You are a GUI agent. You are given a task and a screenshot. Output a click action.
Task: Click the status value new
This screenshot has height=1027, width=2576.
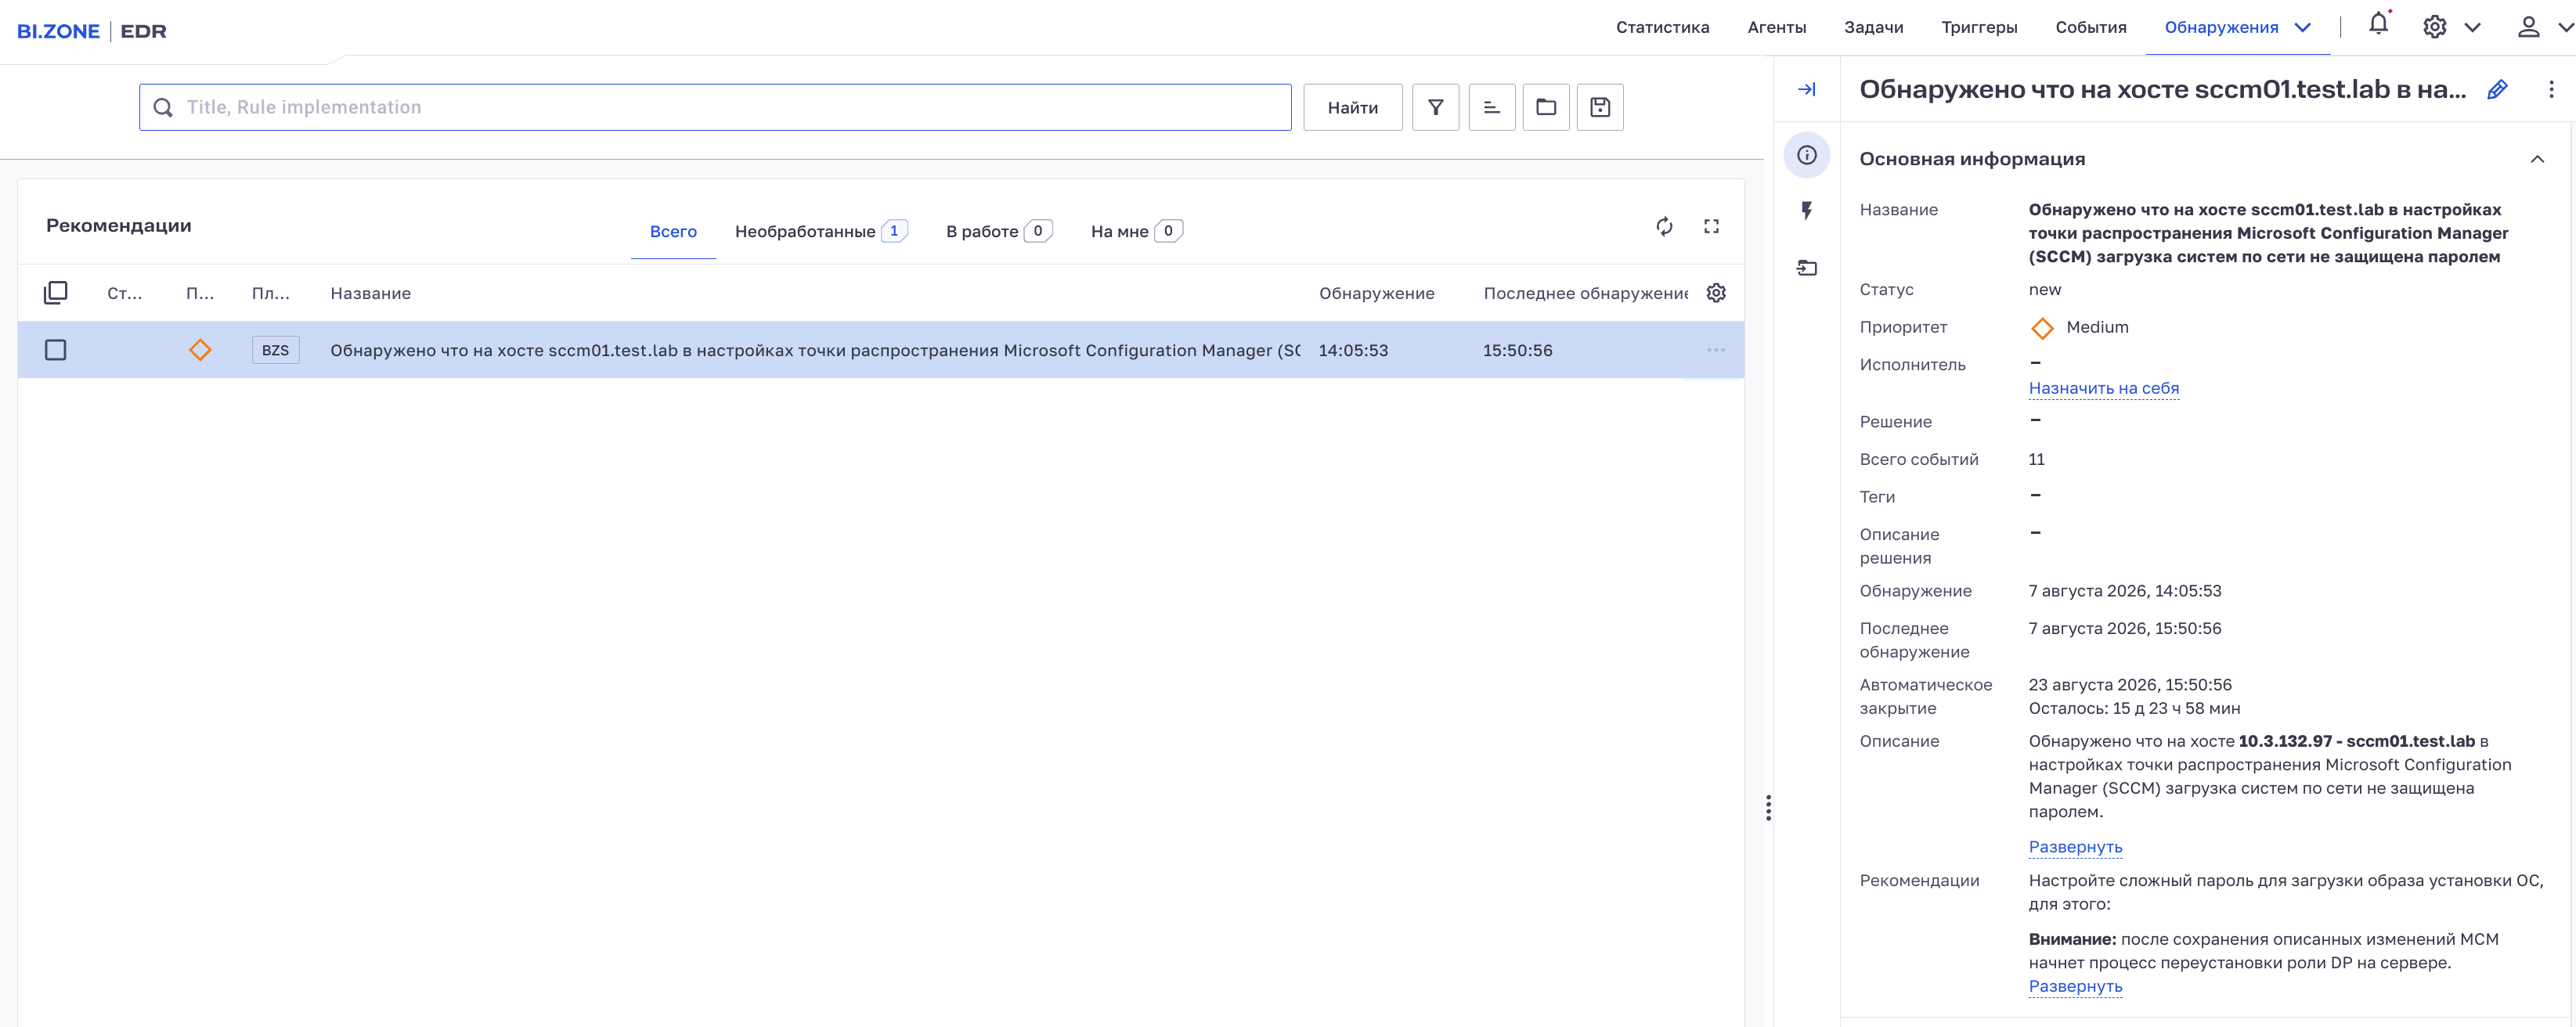click(x=2044, y=290)
